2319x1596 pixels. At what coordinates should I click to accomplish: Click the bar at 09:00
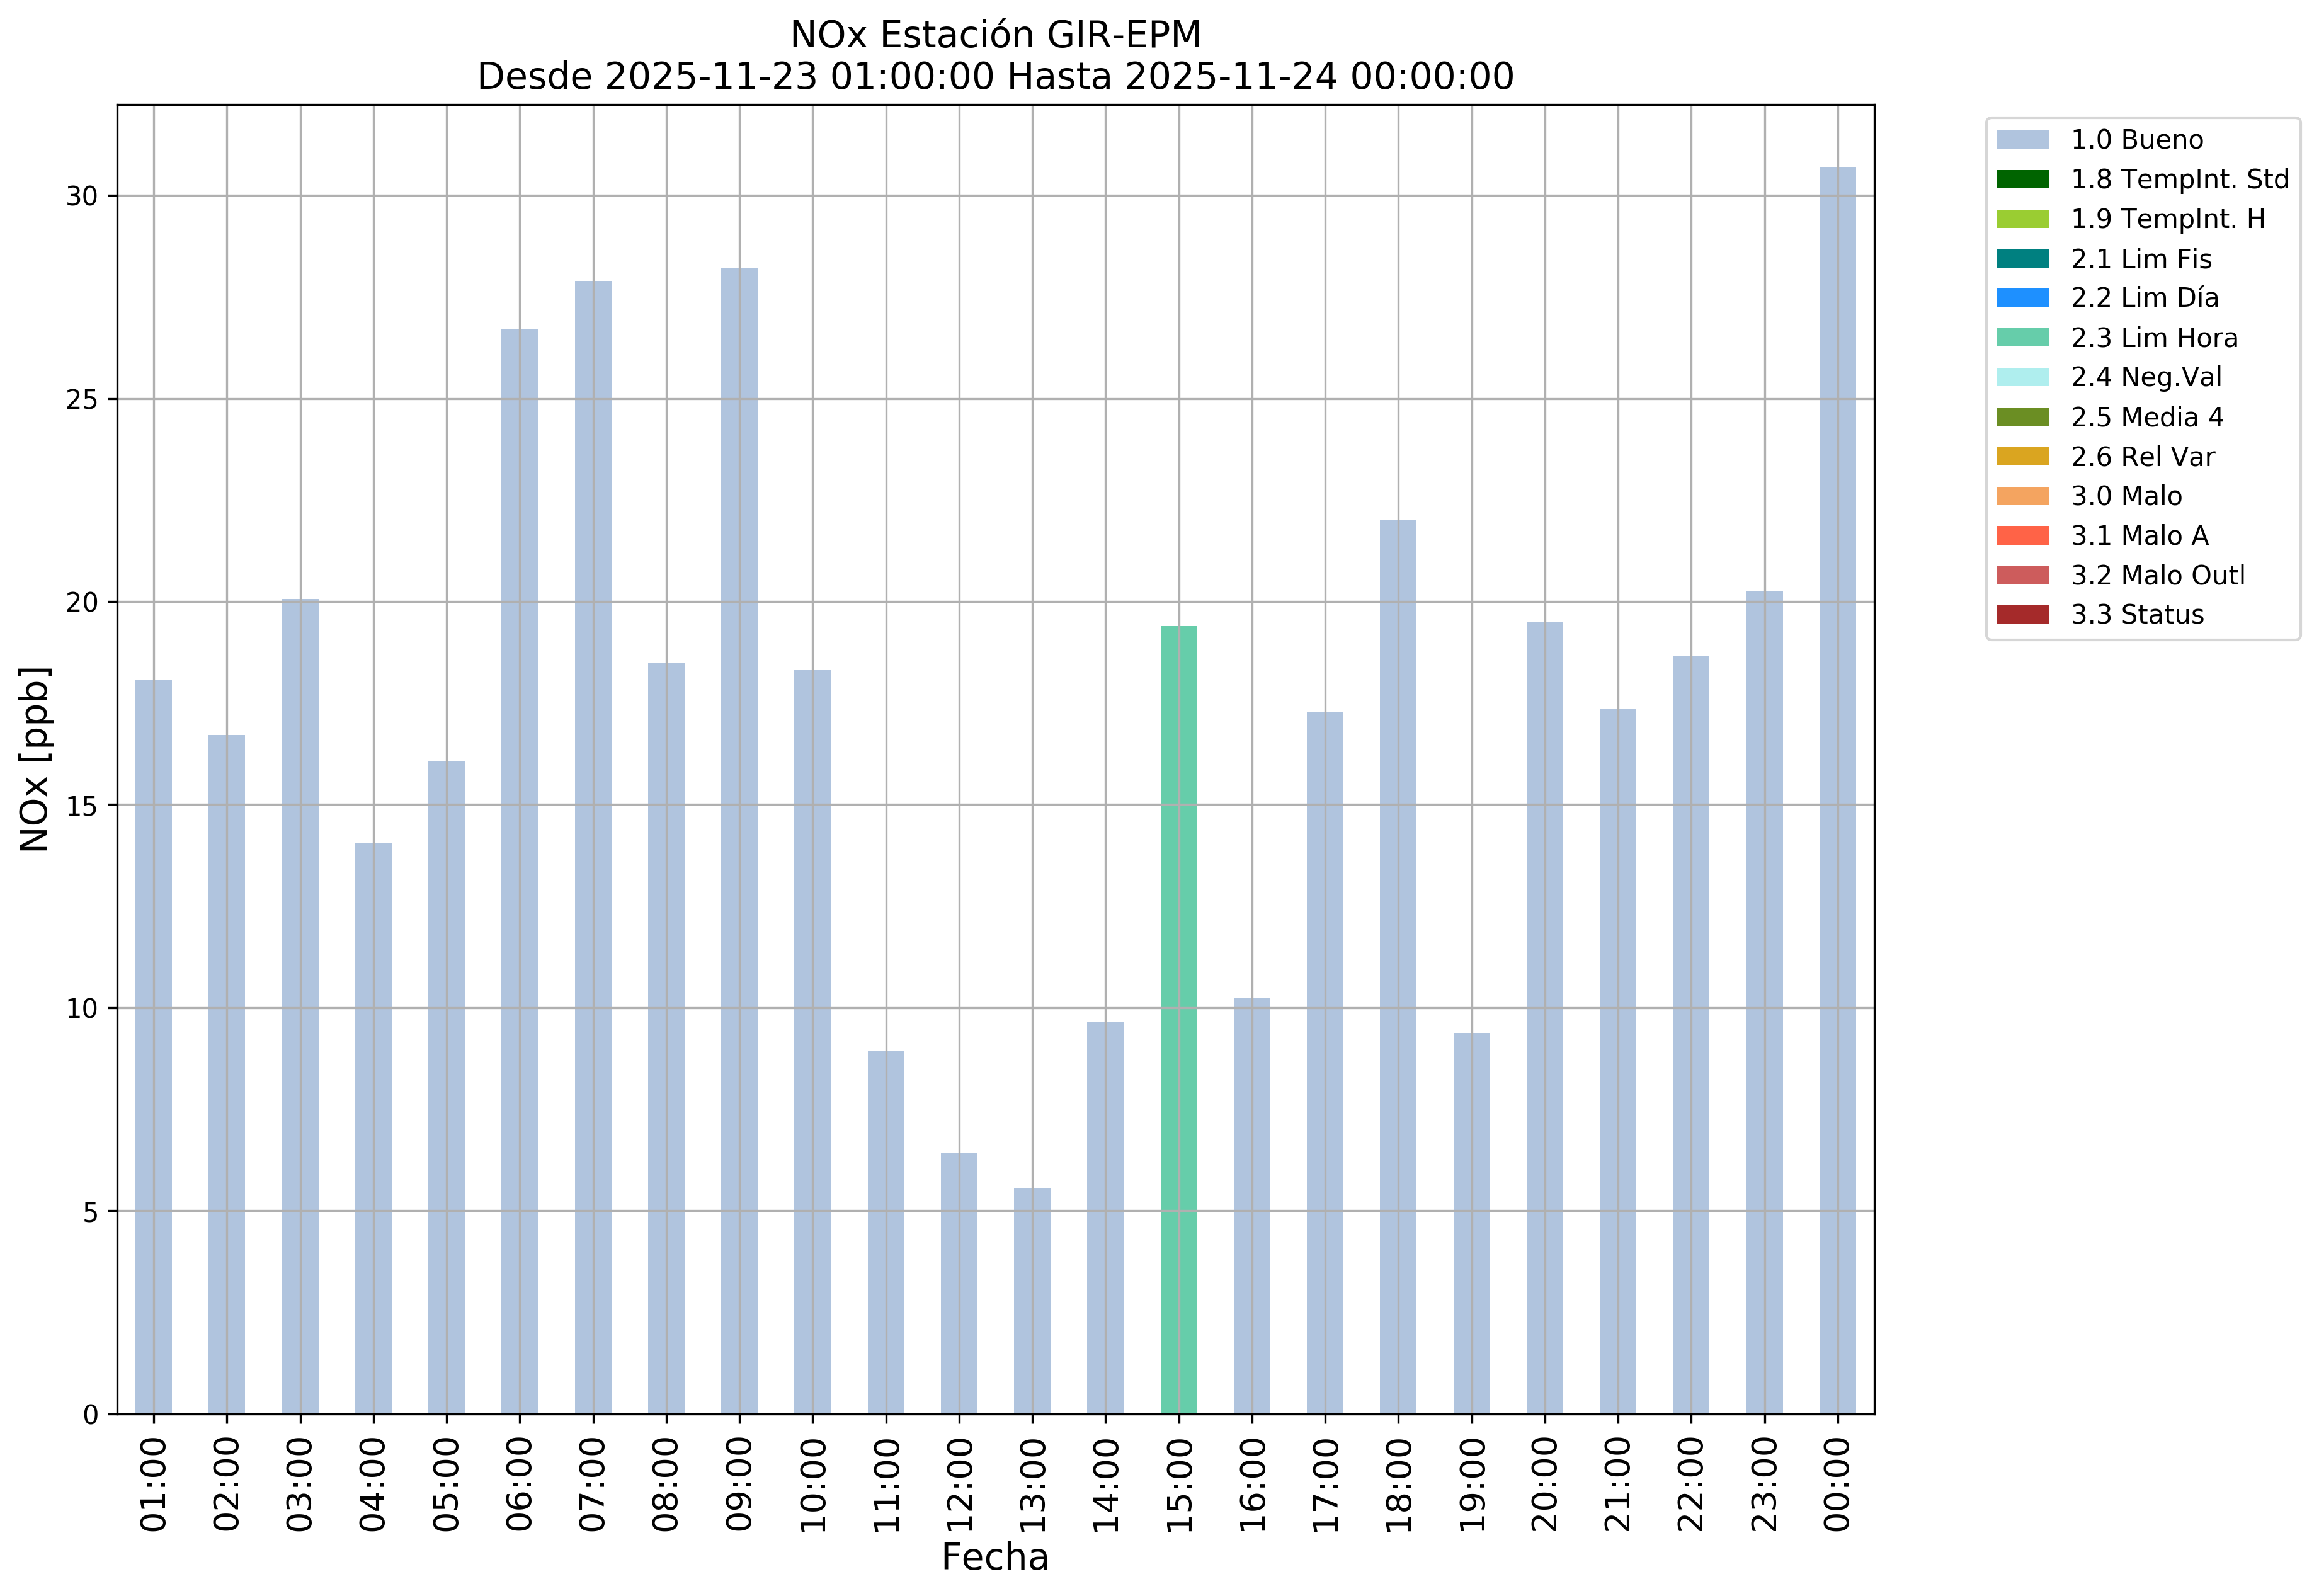[739, 840]
